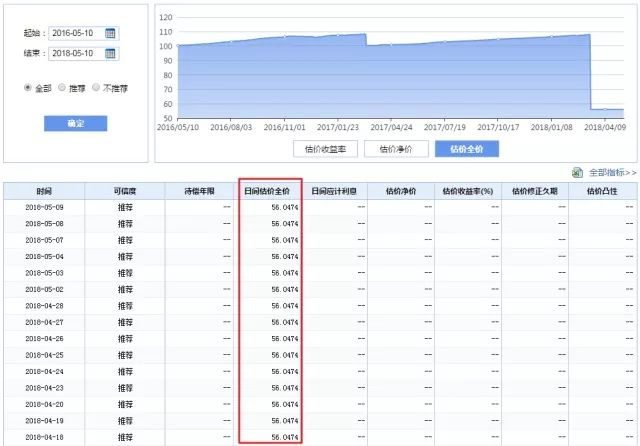Select the 2018-04-20 date cell
The width and height of the screenshot is (640, 446).
click(x=44, y=404)
